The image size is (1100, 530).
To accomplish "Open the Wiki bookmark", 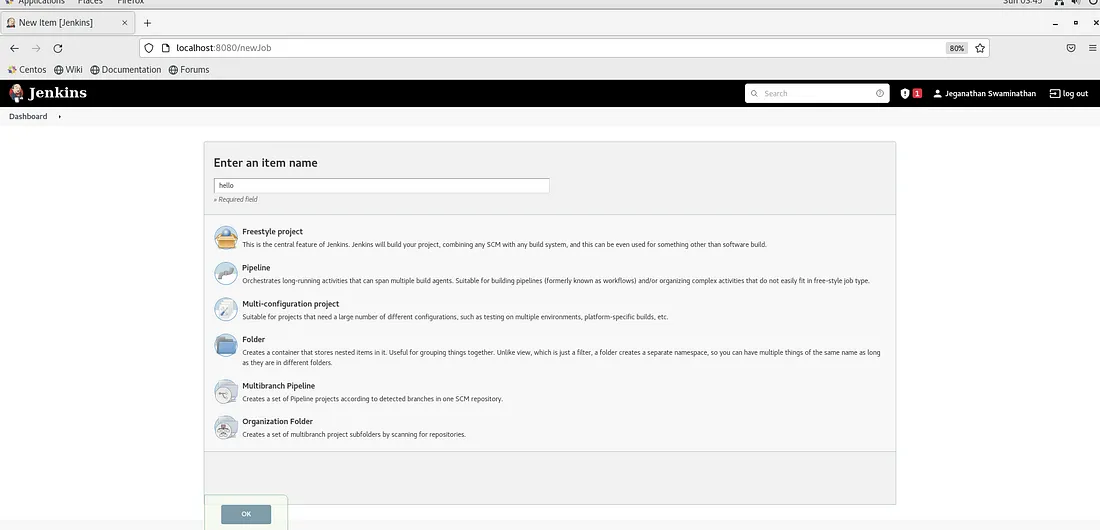I will [x=68, y=69].
